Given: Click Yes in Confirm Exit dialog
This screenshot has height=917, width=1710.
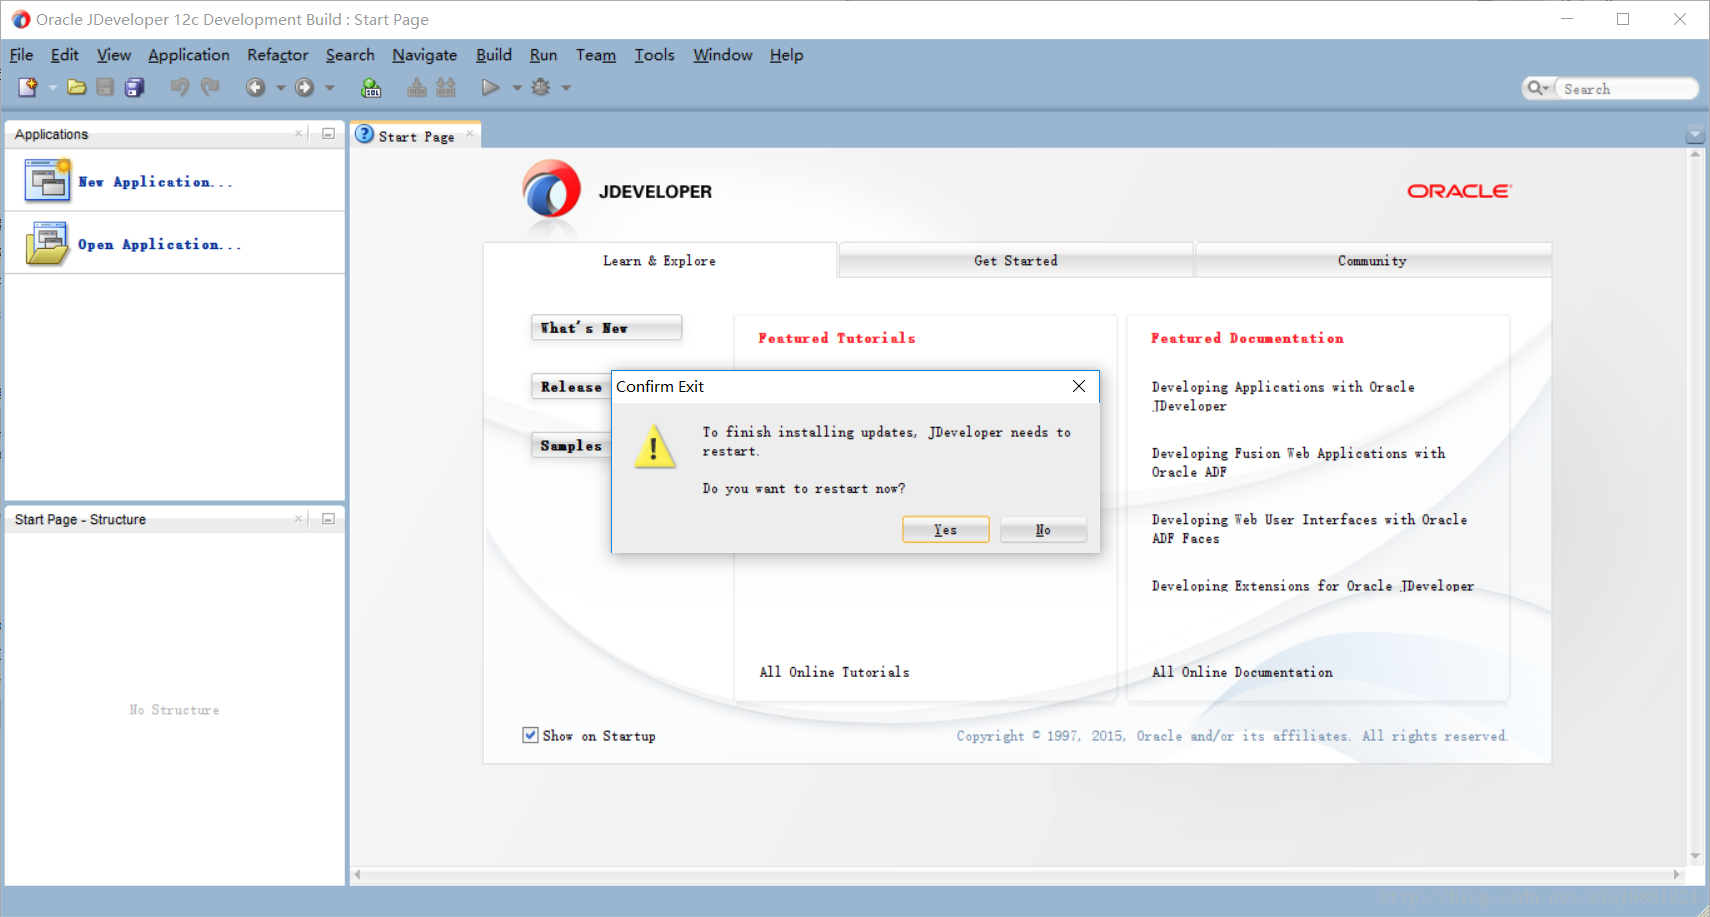Looking at the screenshot, I should pos(946,530).
